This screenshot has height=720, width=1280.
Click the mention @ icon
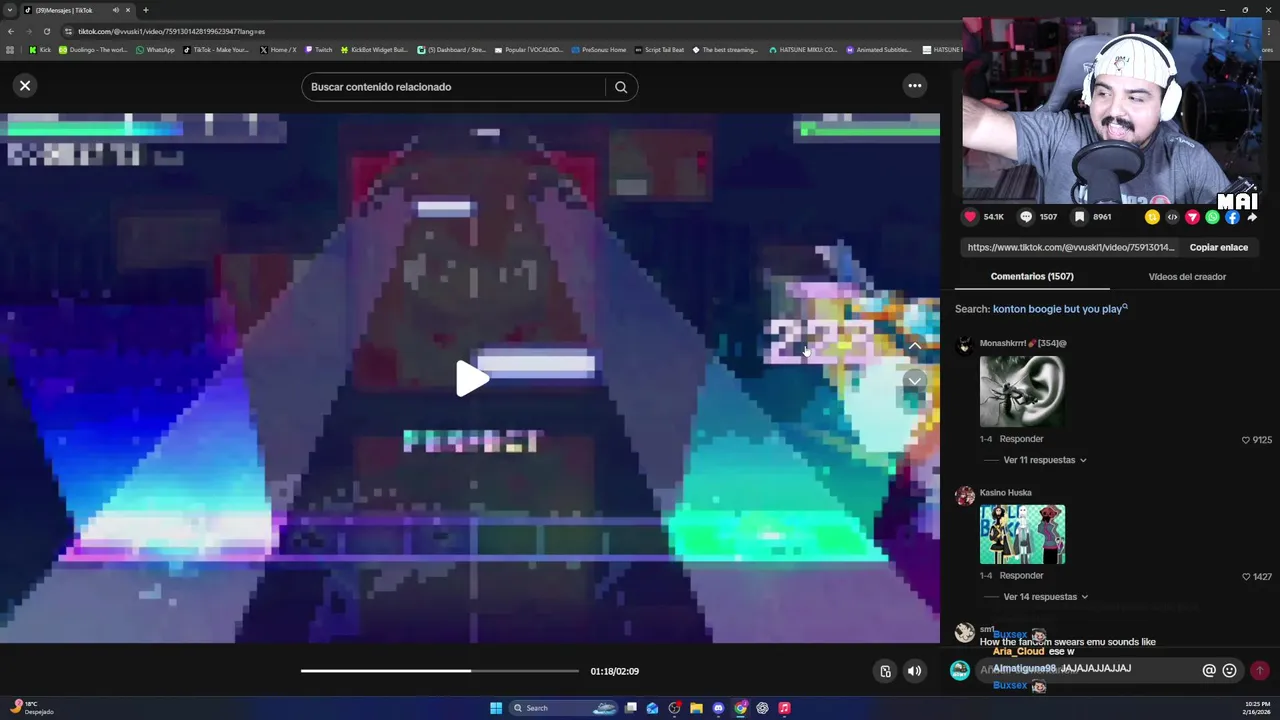pyautogui.click(x=1209, y=671)
